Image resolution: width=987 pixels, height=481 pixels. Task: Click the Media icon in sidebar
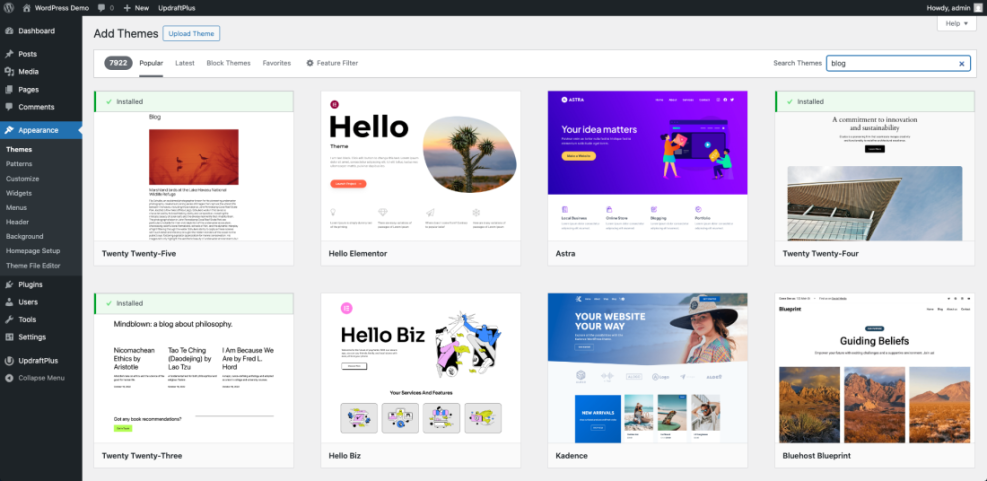click(x=9, y=72)
